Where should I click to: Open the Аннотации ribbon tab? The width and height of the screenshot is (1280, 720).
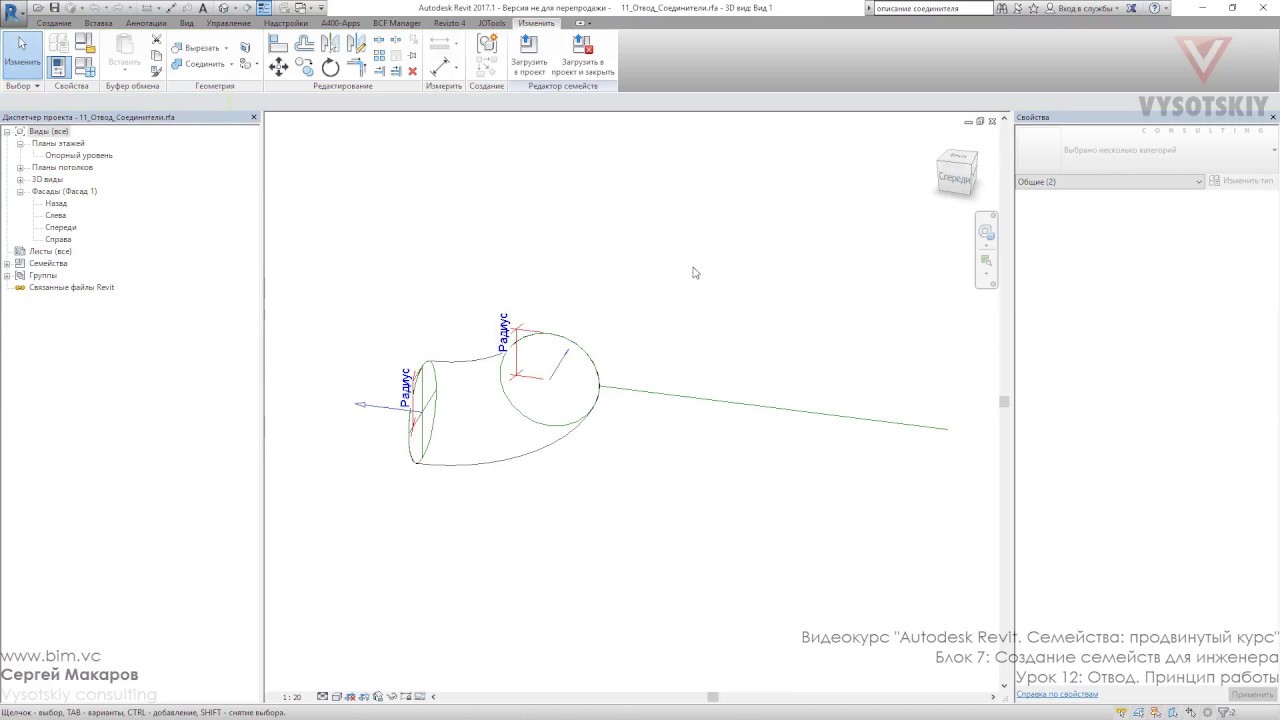click(146, 23)
